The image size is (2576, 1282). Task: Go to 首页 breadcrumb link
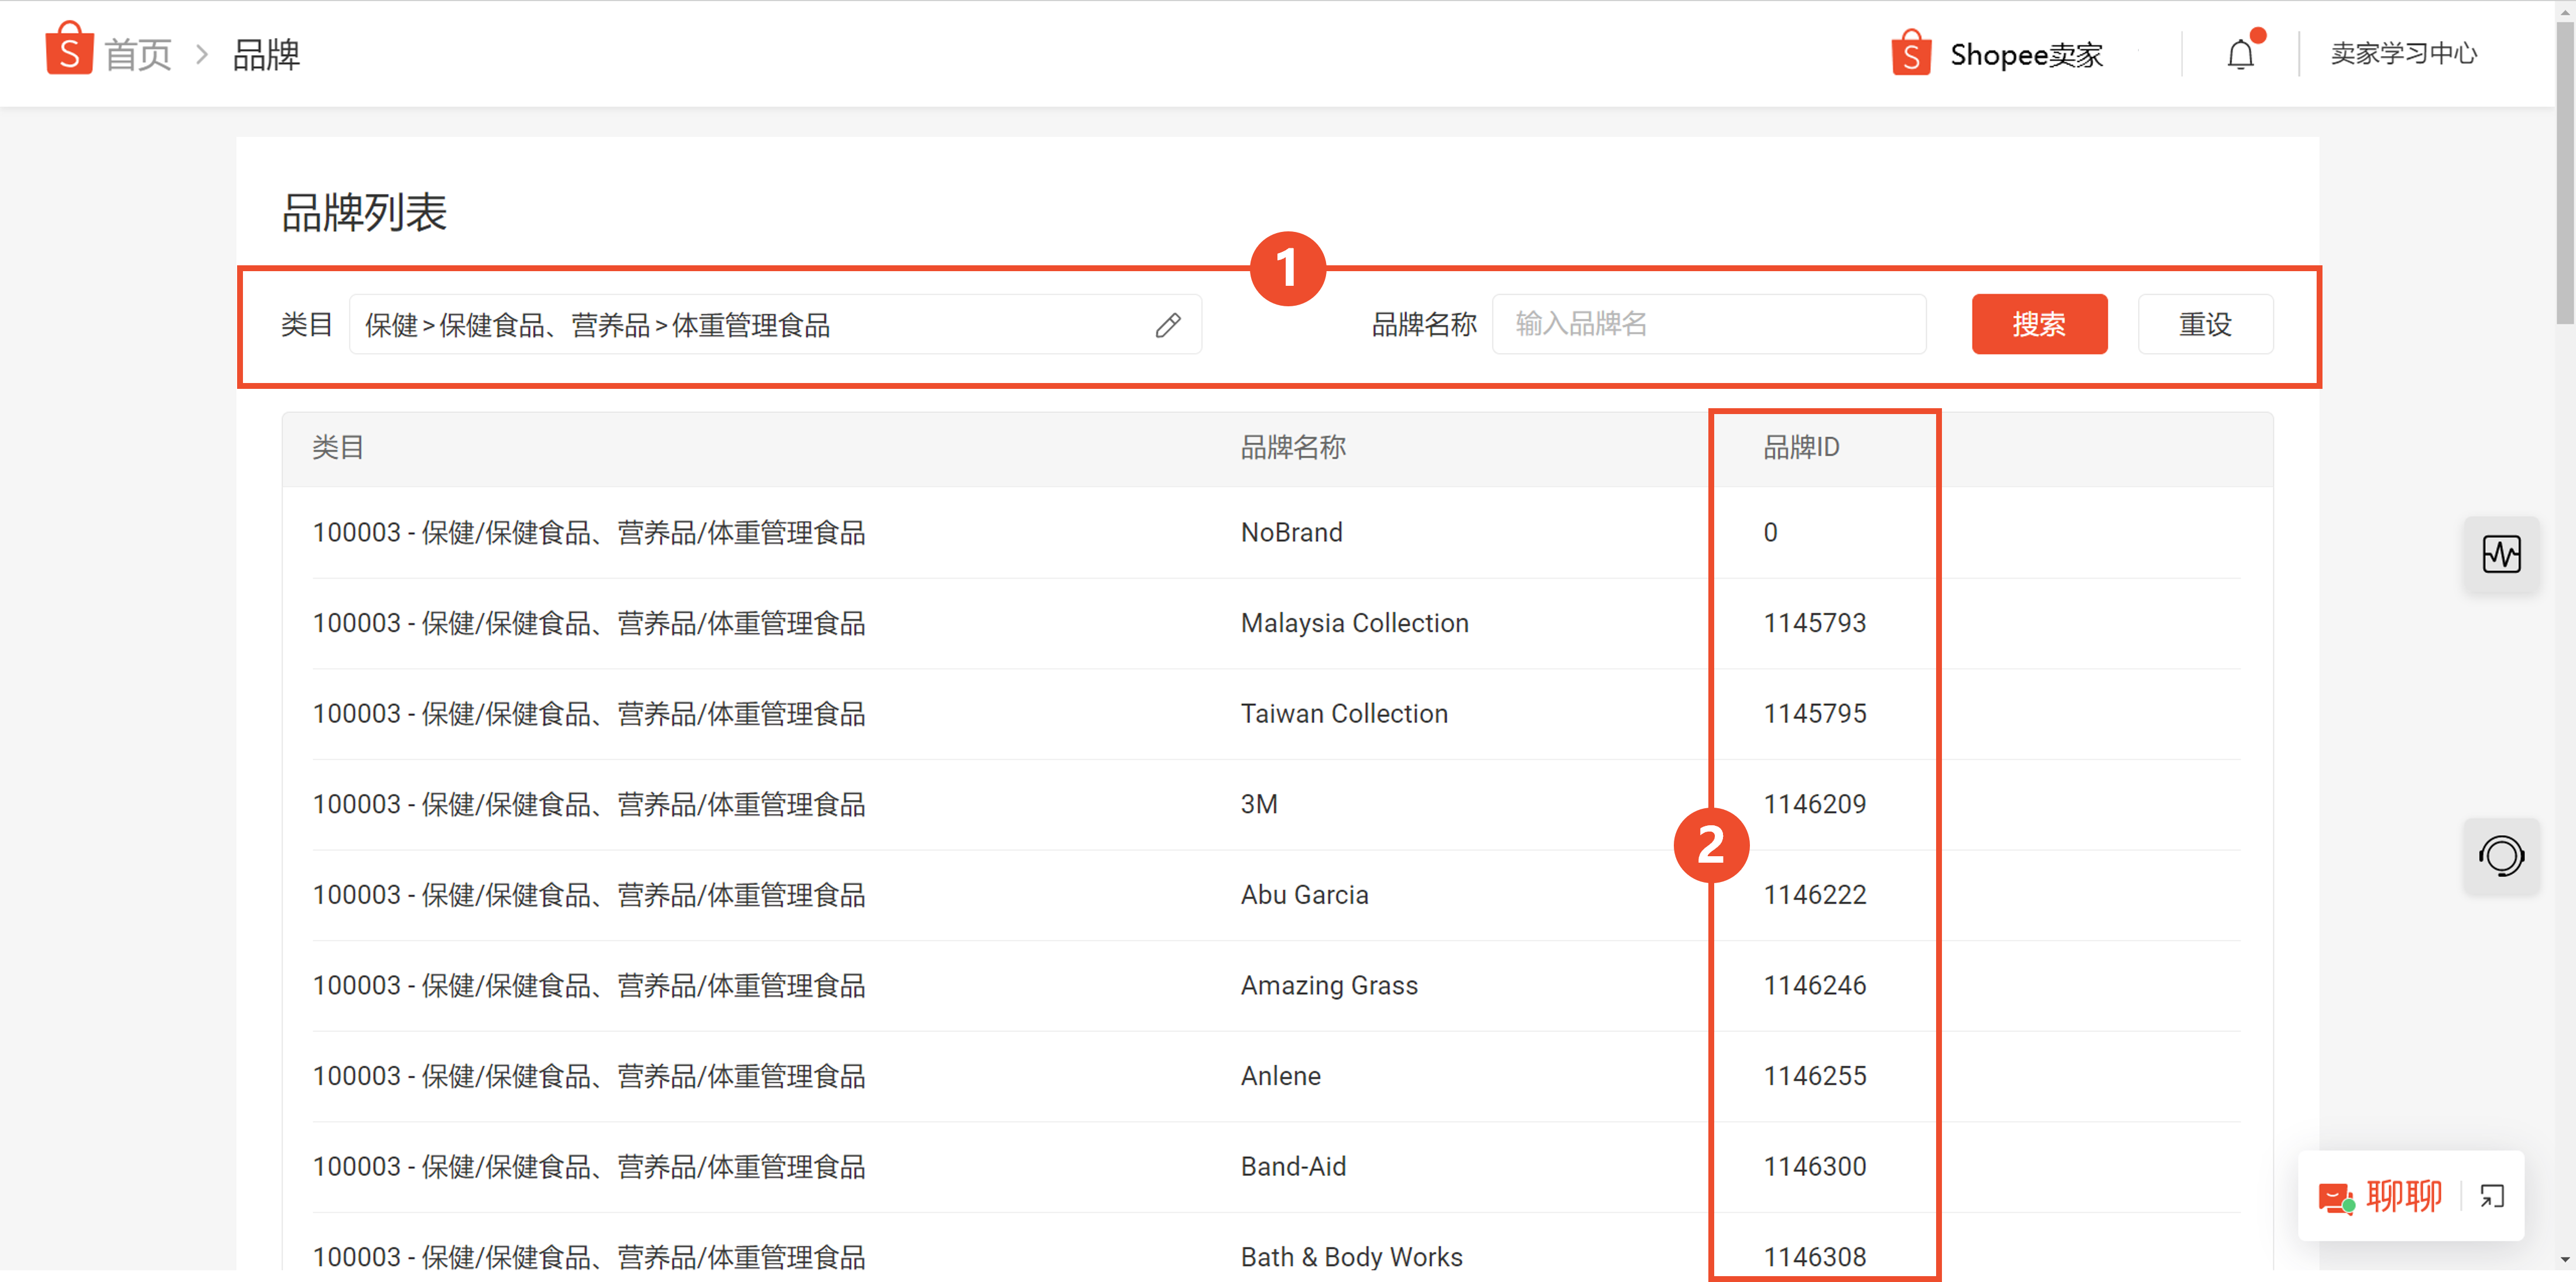(138, 55)
